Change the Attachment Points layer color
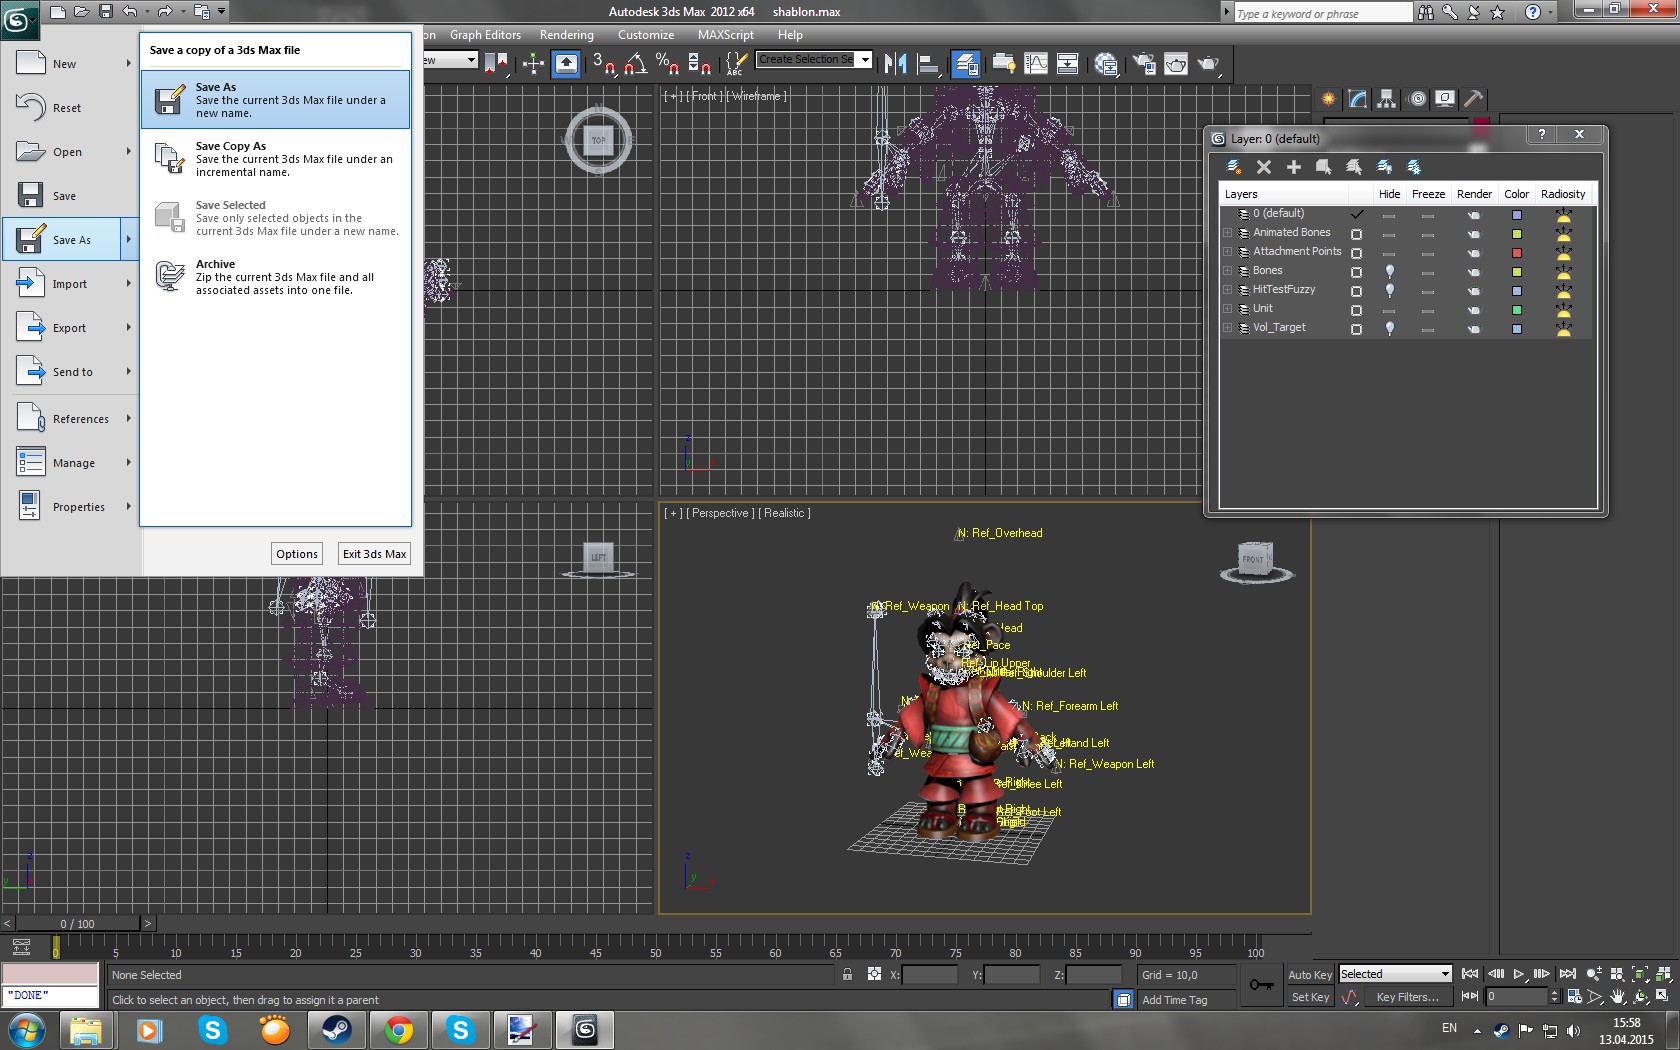Image resolution: width=1680 pixels, height=1050 pixels. pos(1517,253)
